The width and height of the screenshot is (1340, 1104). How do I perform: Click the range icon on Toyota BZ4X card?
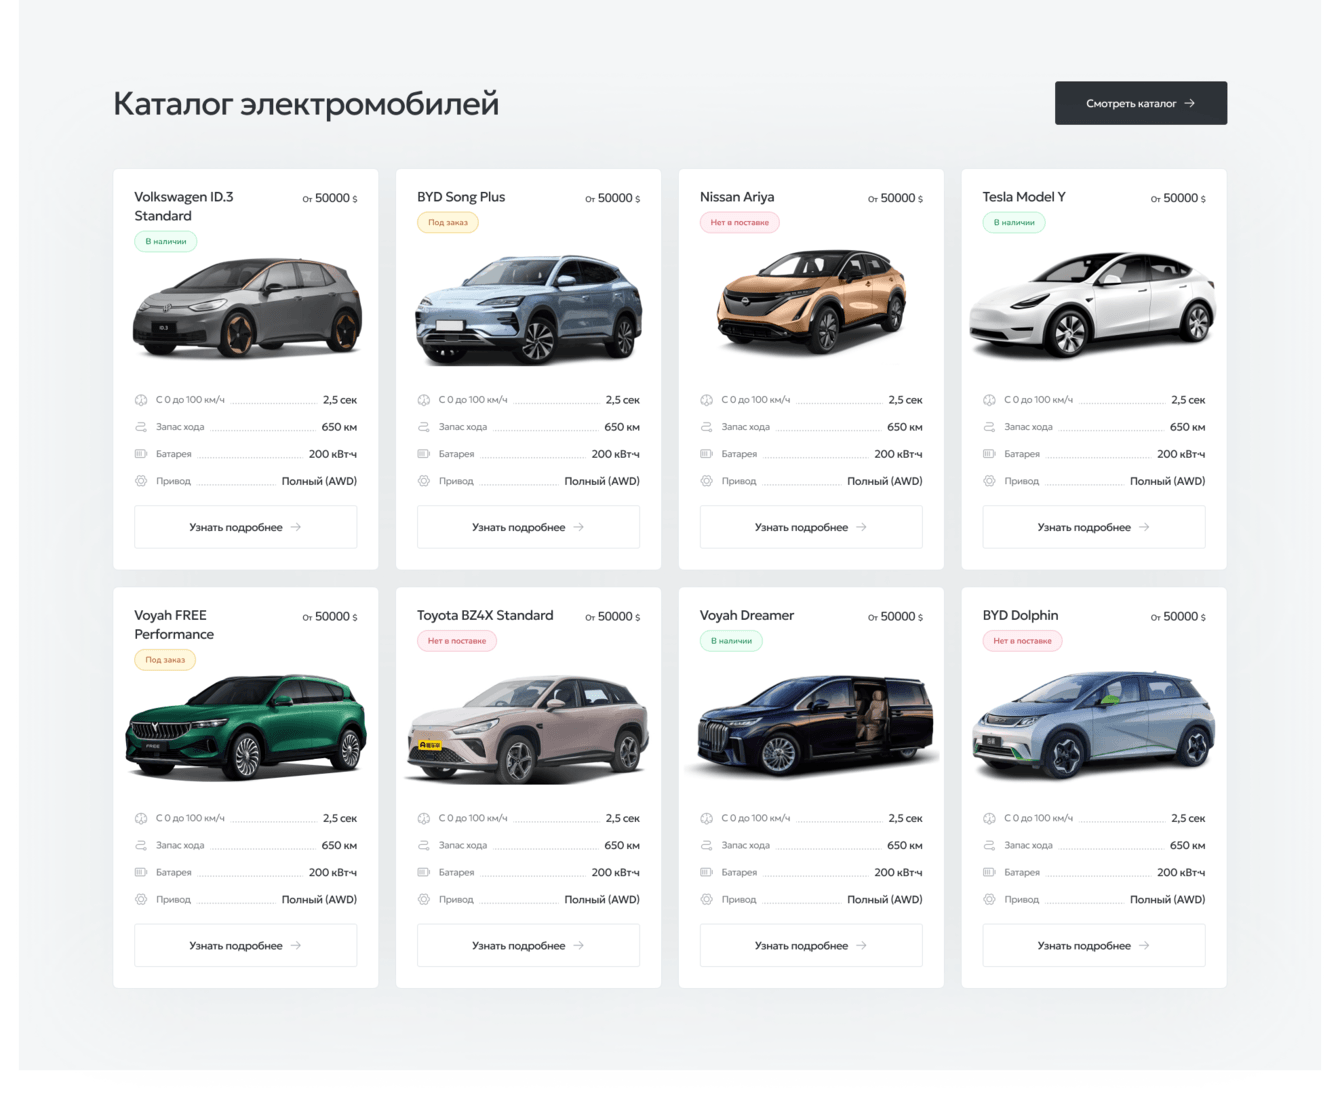coord(424,845)
